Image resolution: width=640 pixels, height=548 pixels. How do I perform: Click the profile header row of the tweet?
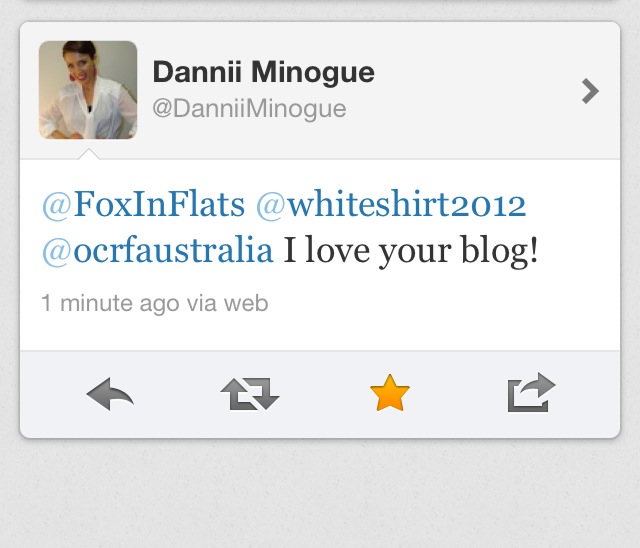320,91
